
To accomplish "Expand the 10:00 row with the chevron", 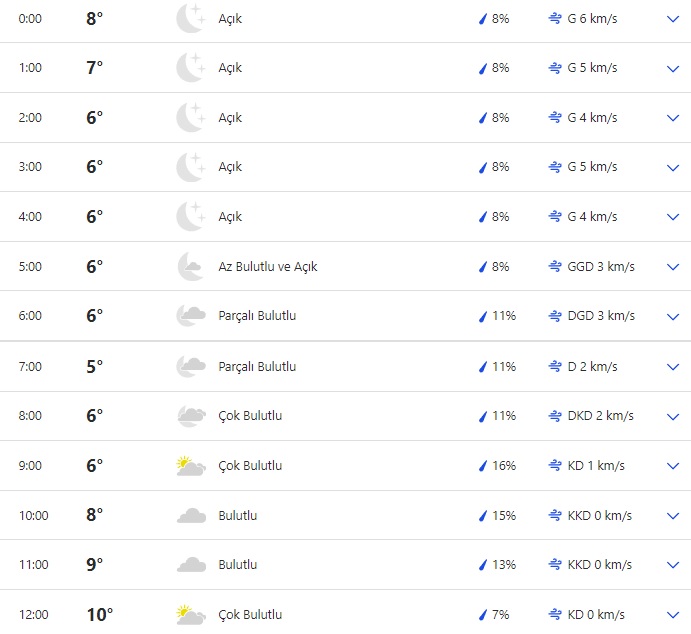I will [x=672, y=515].
